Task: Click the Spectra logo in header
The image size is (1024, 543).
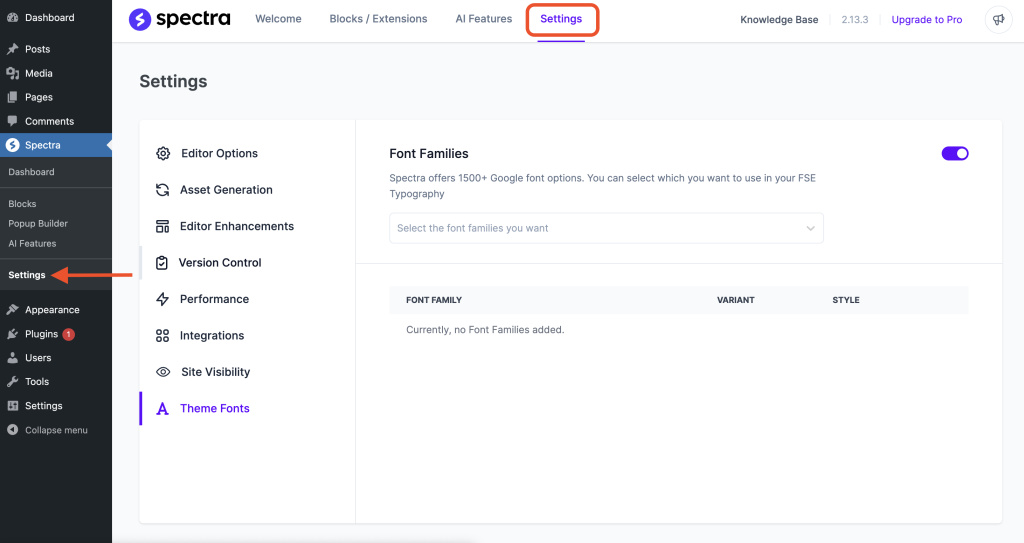Action: [179, 19]
